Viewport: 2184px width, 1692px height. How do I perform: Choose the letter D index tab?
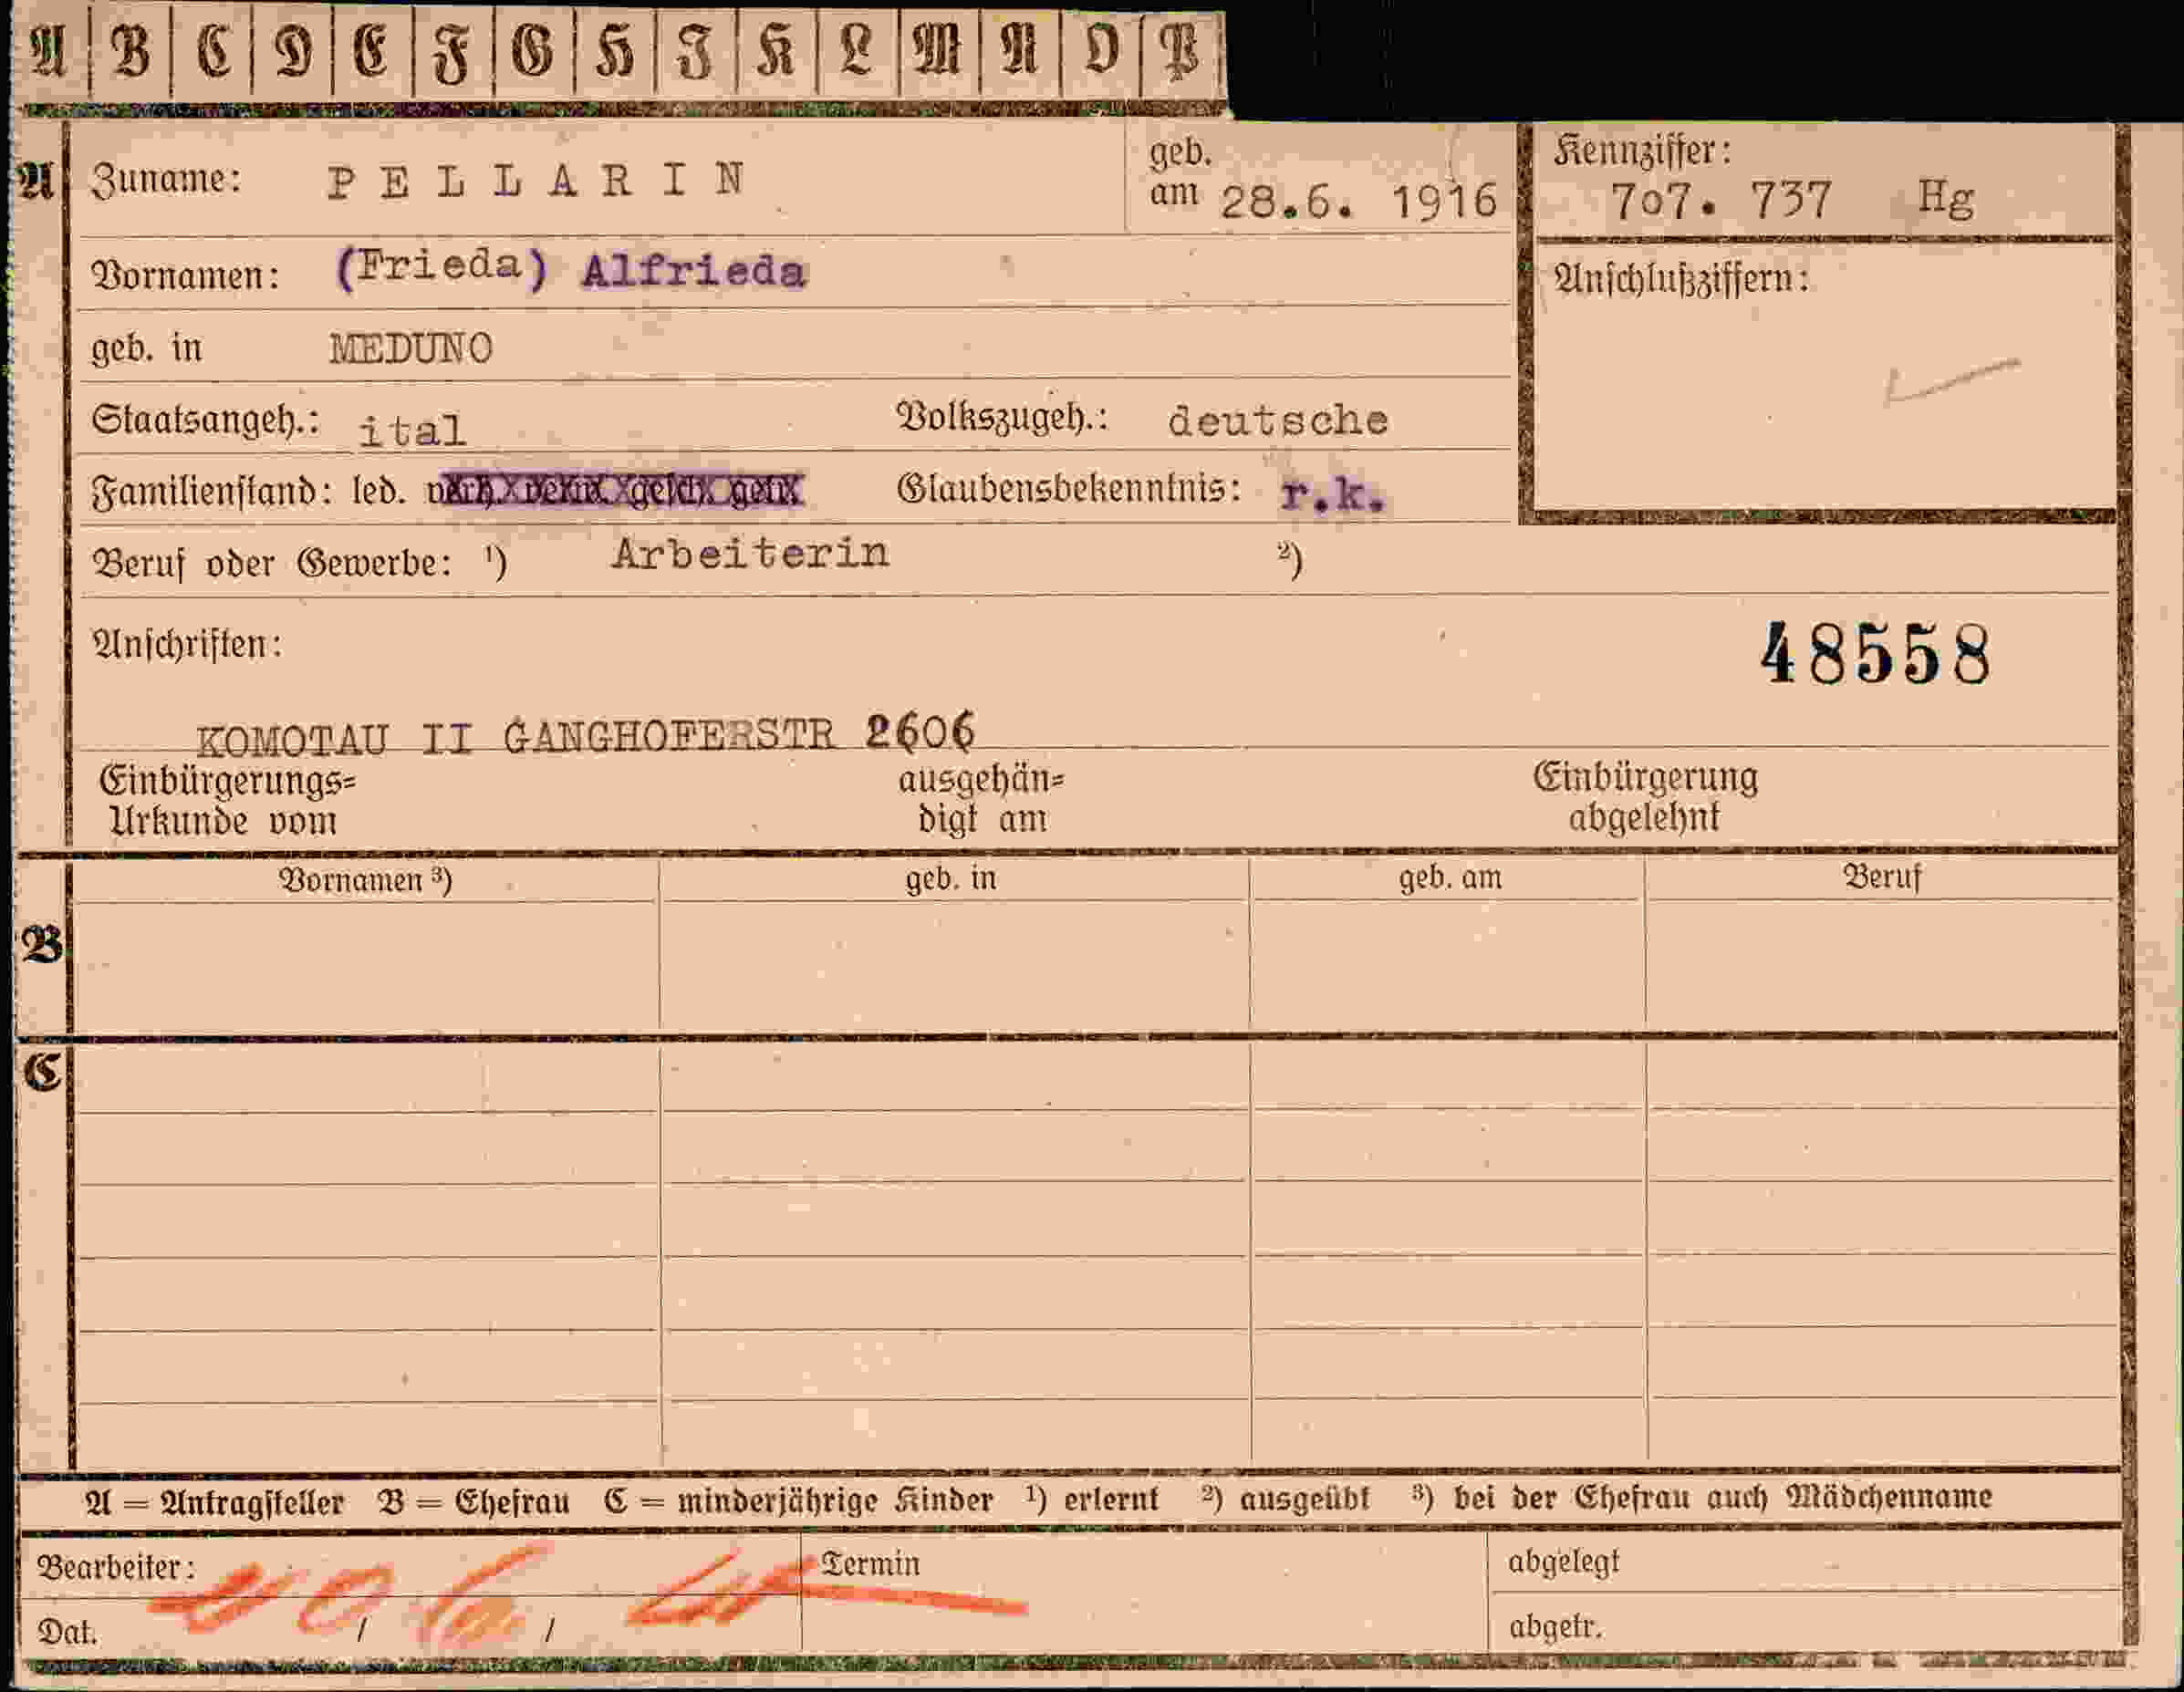pos(293,52)
